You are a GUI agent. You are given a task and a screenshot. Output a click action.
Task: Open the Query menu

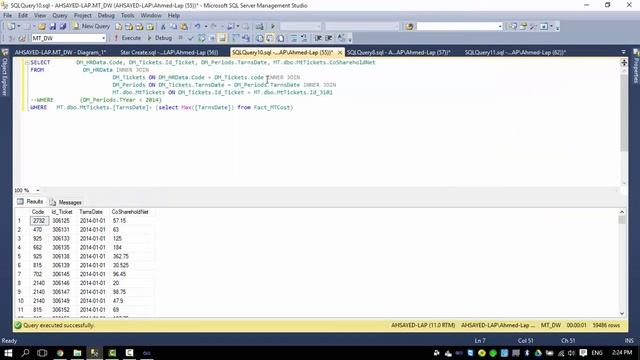(x=60, y=15)
